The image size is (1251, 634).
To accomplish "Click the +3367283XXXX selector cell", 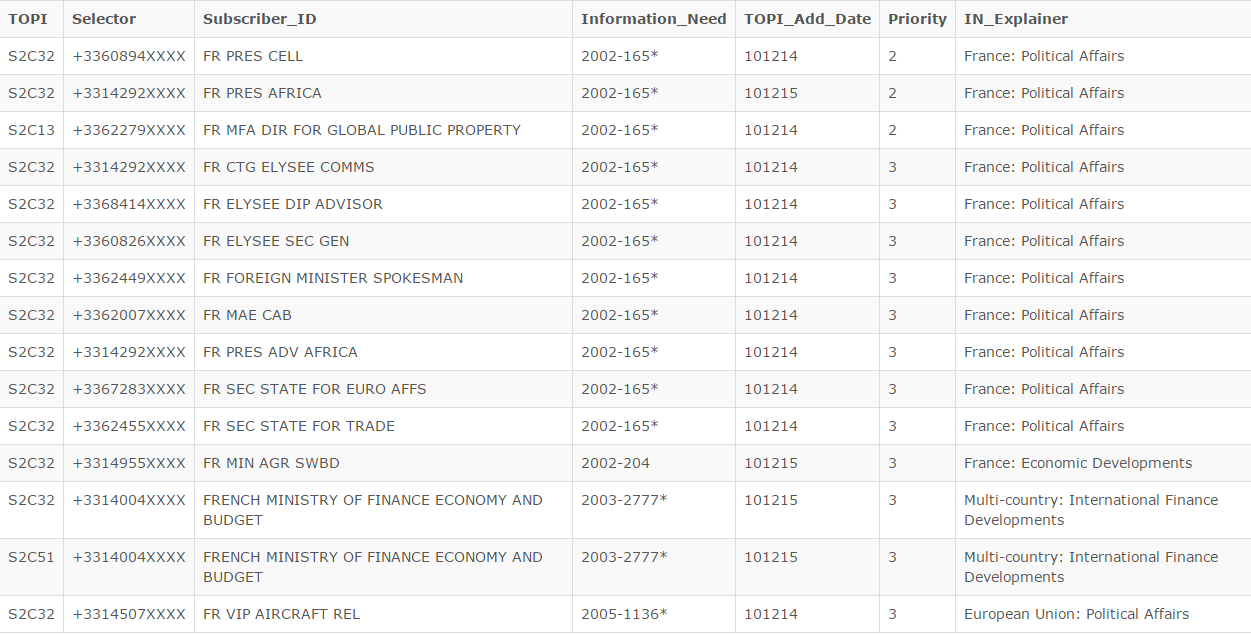I will 129,389.
